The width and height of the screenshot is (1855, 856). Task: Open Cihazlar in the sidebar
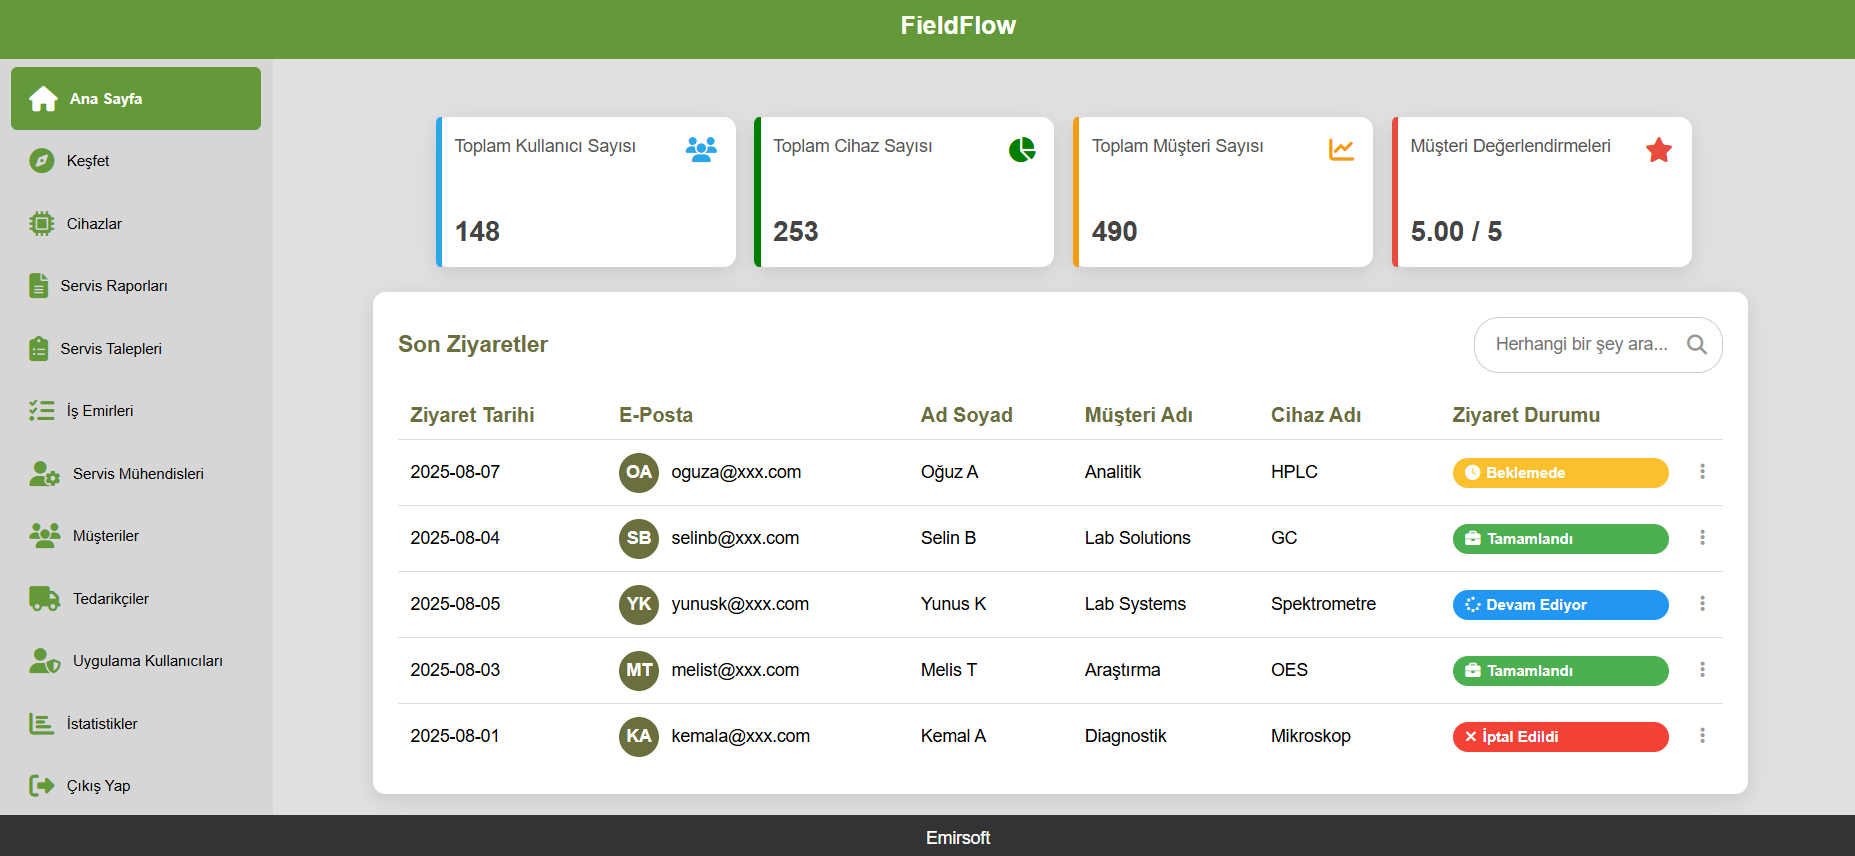coord(94,224)
